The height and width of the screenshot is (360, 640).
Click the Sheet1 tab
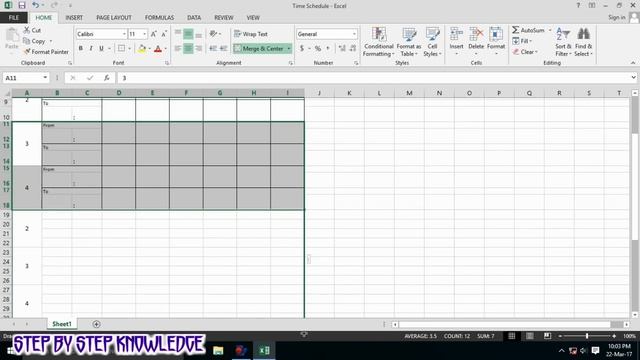(62, 324)
